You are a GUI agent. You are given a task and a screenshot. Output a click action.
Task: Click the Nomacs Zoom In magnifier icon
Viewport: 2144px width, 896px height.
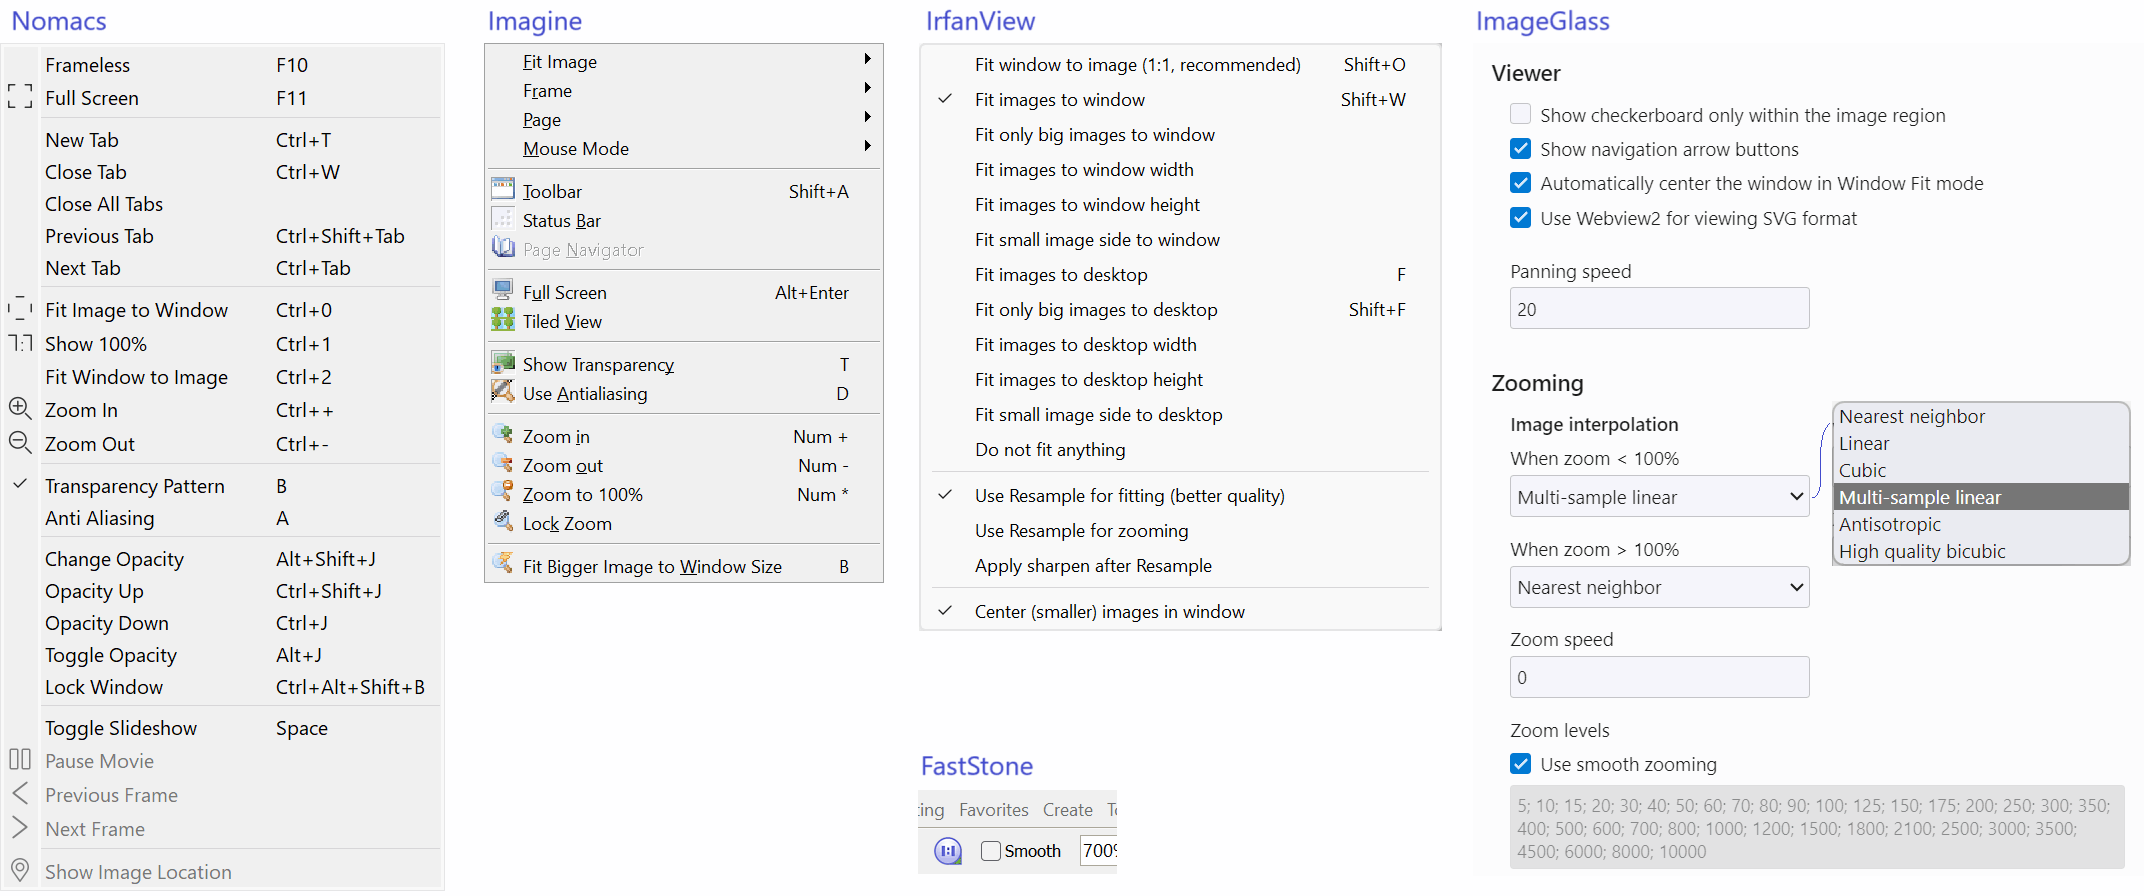[x=20, y=409]
